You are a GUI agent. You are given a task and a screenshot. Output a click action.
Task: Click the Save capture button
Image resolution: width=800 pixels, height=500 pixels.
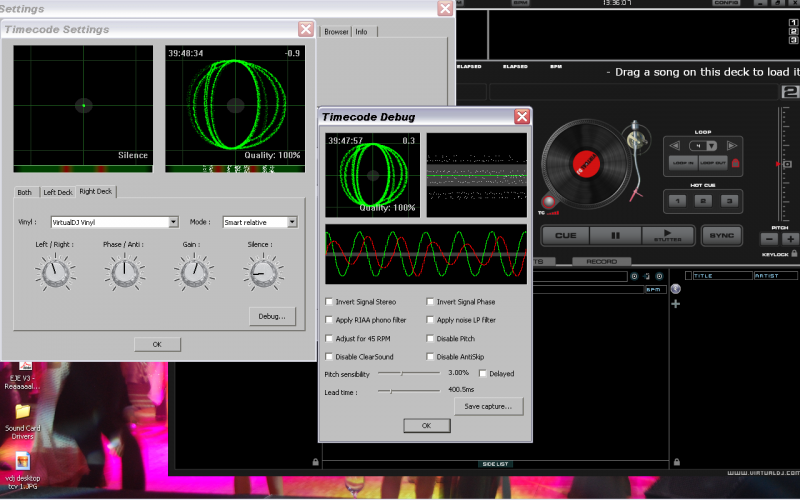tap(488, 406)
